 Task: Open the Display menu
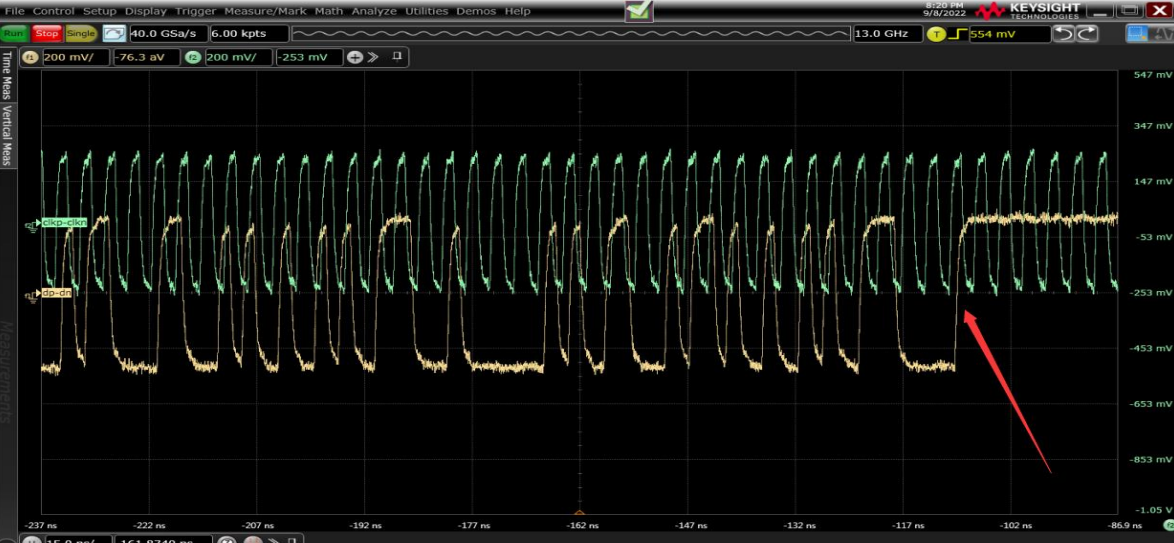(146, 11)
